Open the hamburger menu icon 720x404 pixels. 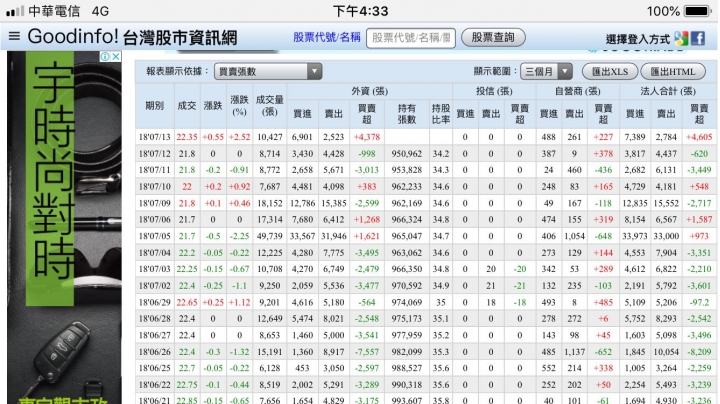pos(14,36)
